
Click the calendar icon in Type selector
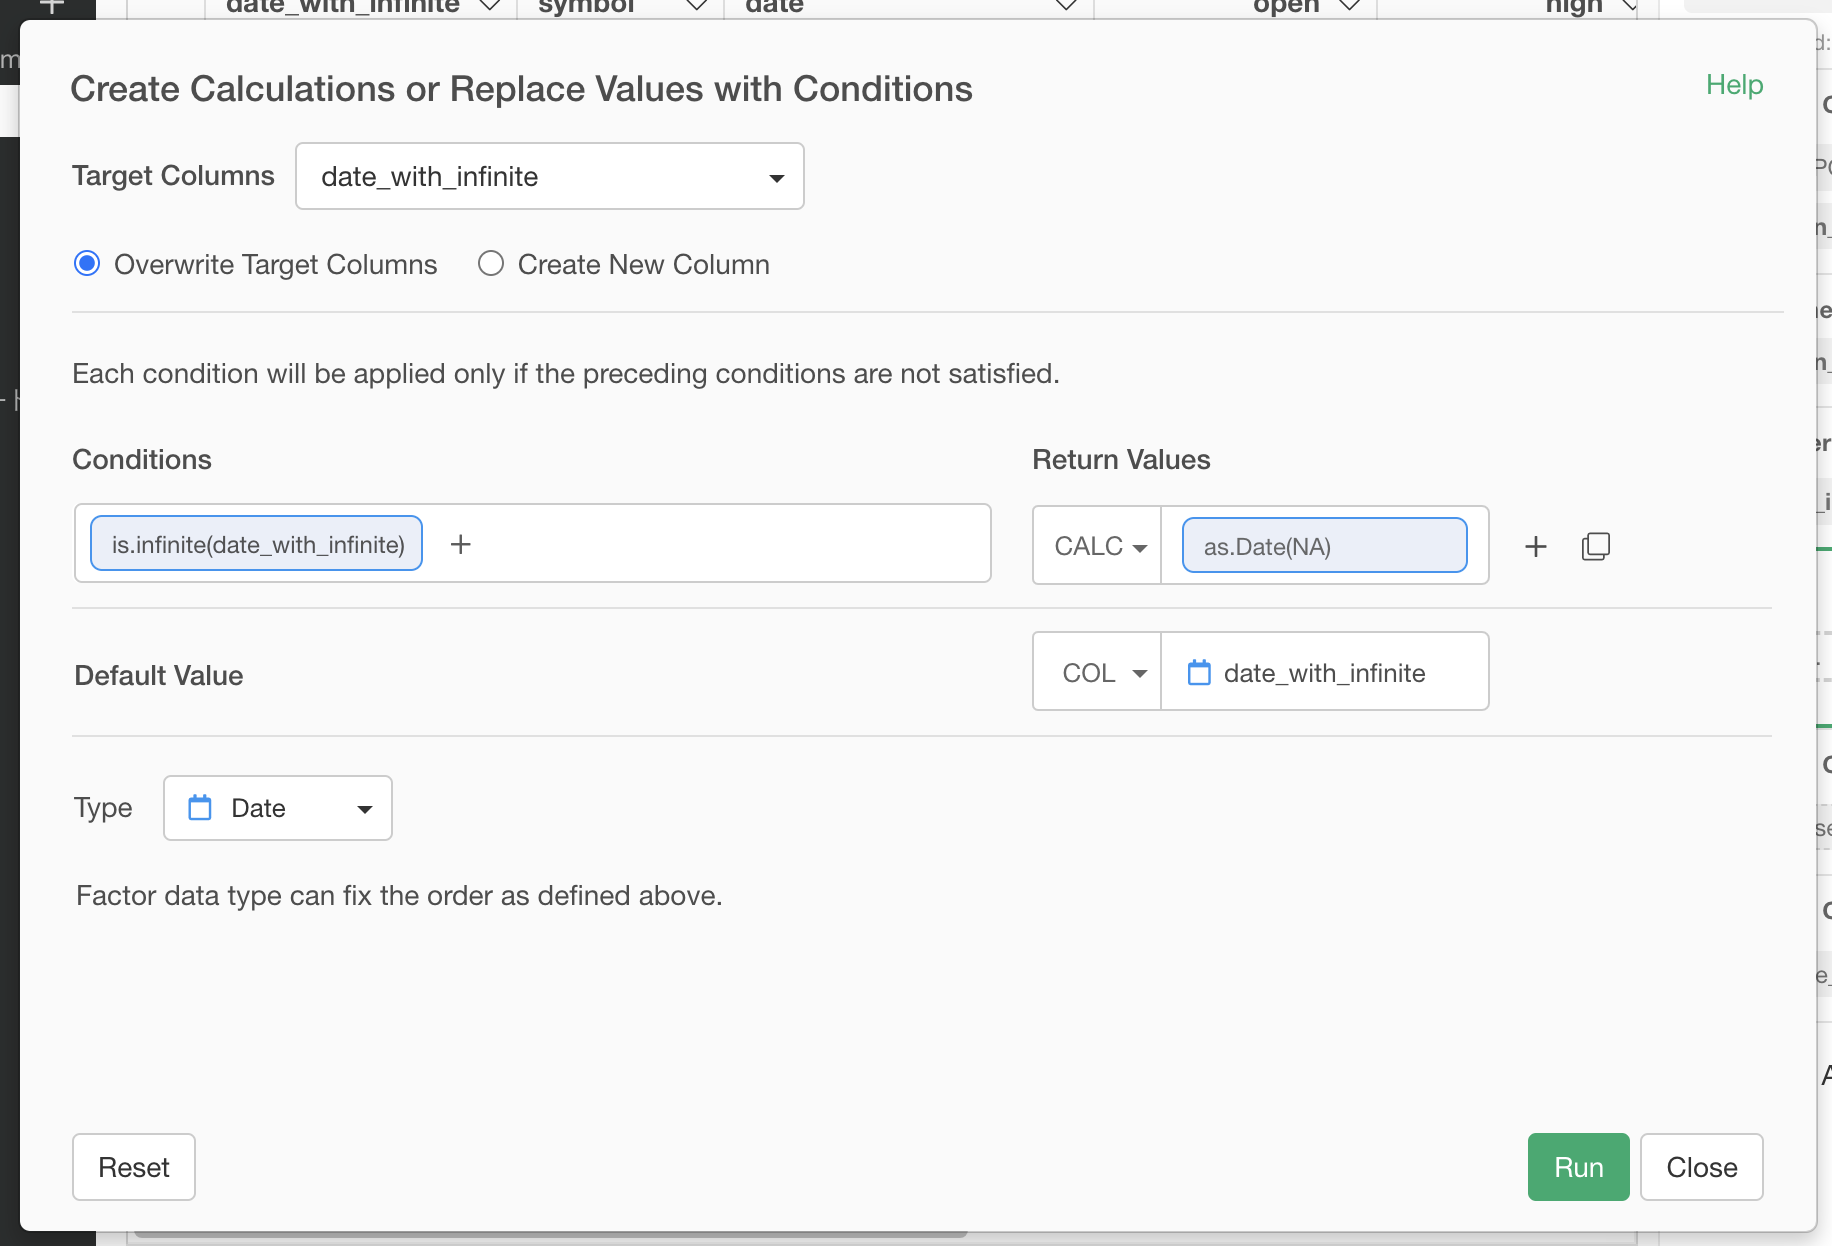[x=200, y=808]
